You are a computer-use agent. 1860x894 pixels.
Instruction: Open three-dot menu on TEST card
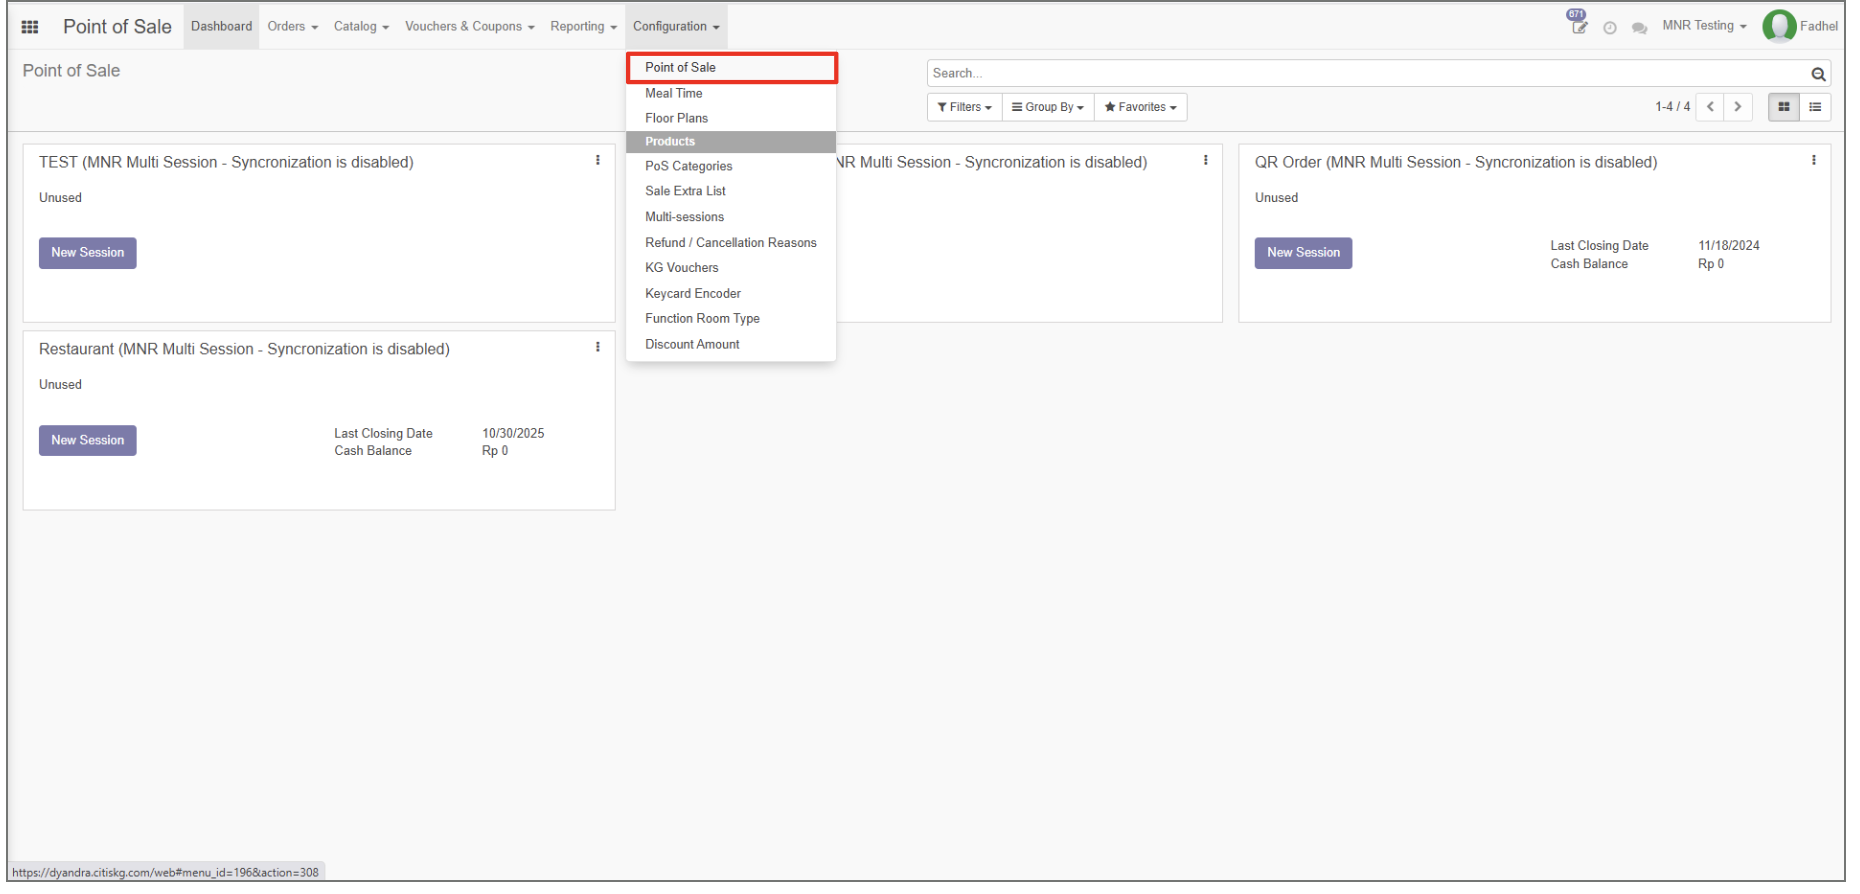(x=600, y=160)
